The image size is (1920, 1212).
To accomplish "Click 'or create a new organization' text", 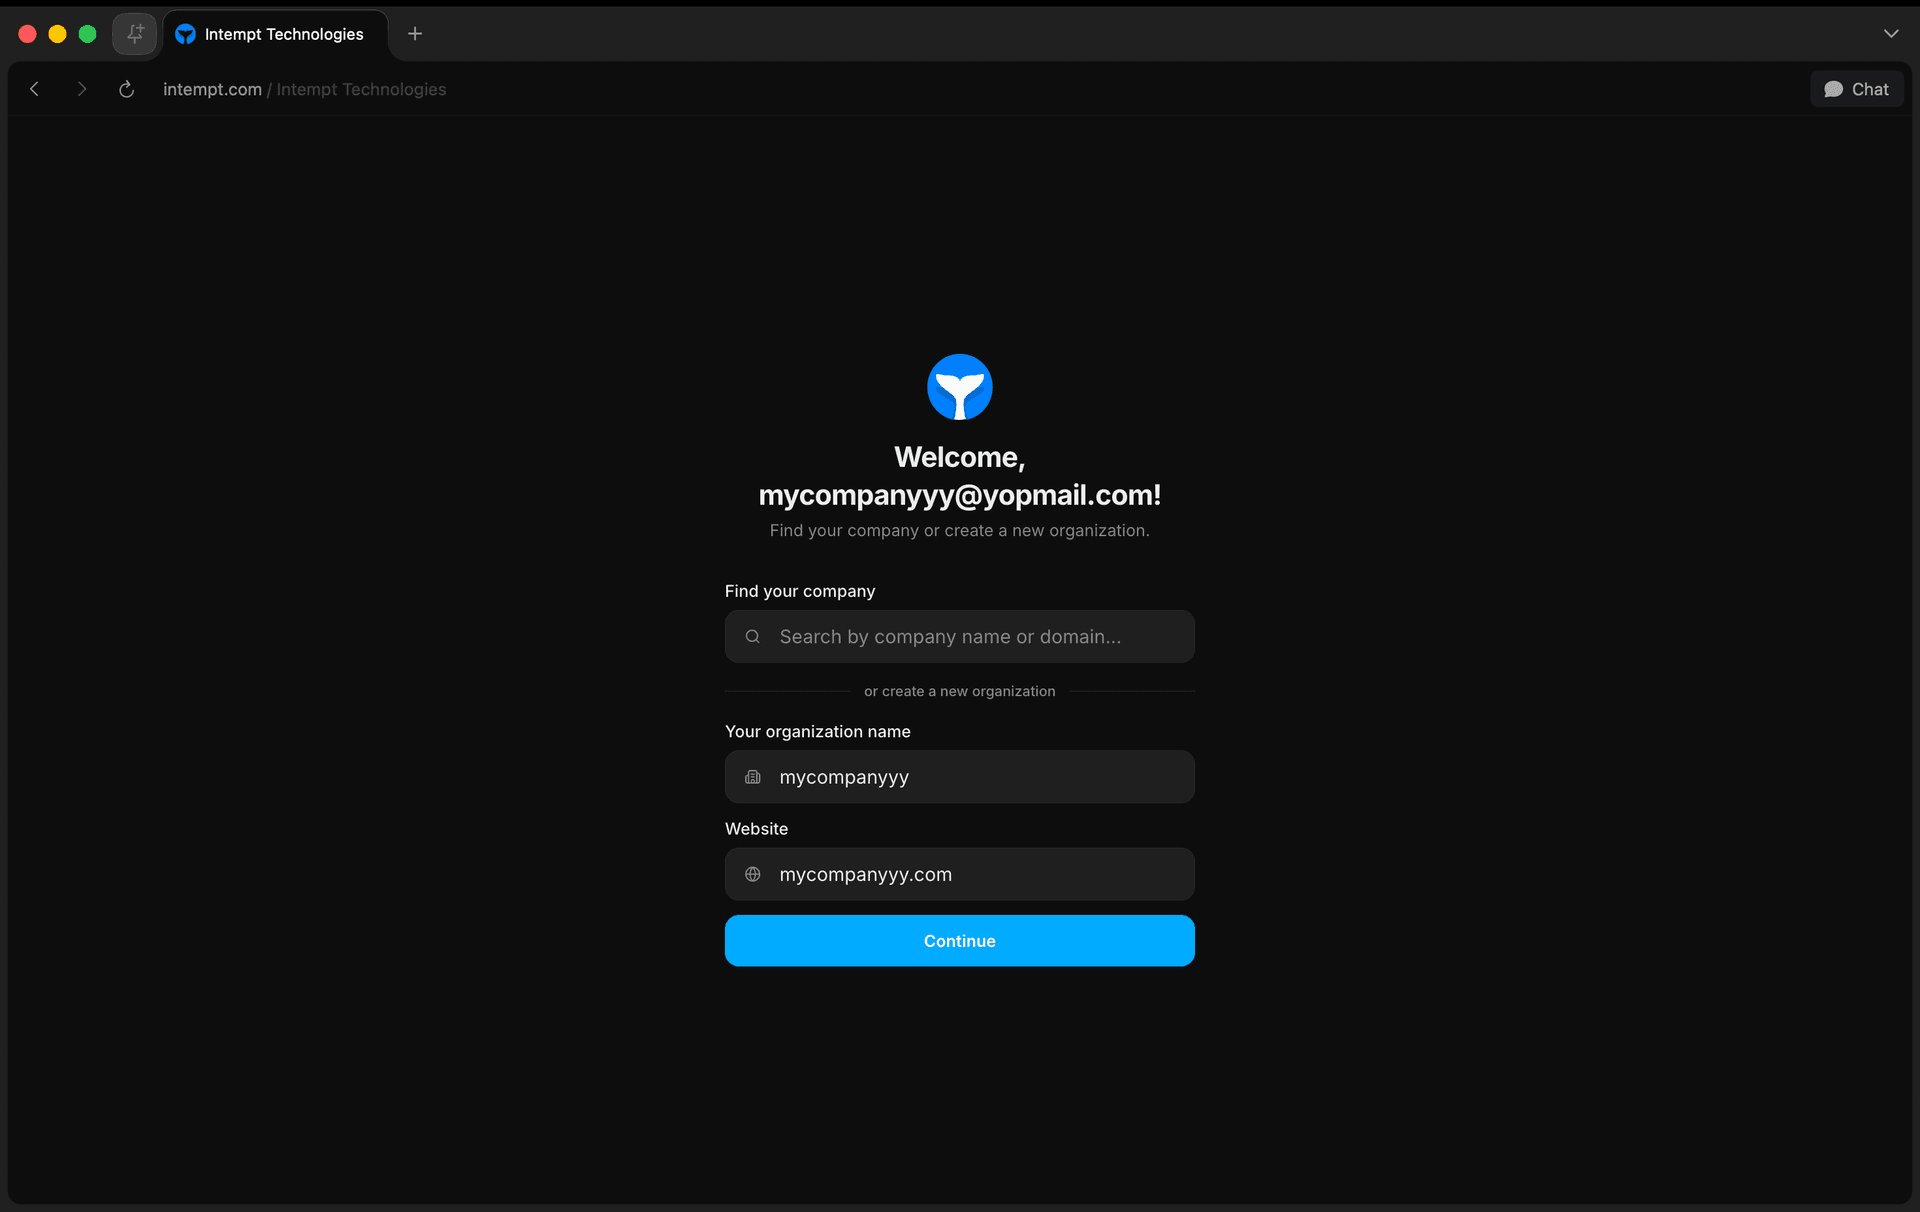I will click(x=960, y=691).
